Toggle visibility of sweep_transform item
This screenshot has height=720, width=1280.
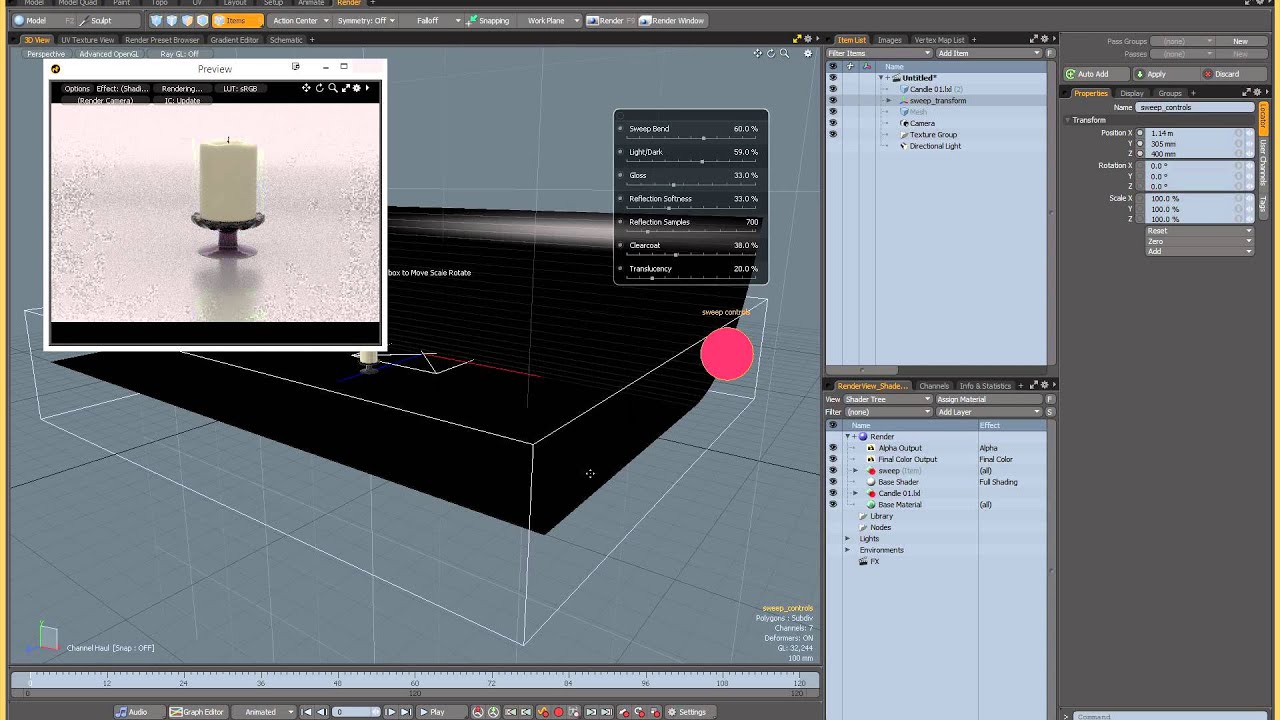click(832, 100)
